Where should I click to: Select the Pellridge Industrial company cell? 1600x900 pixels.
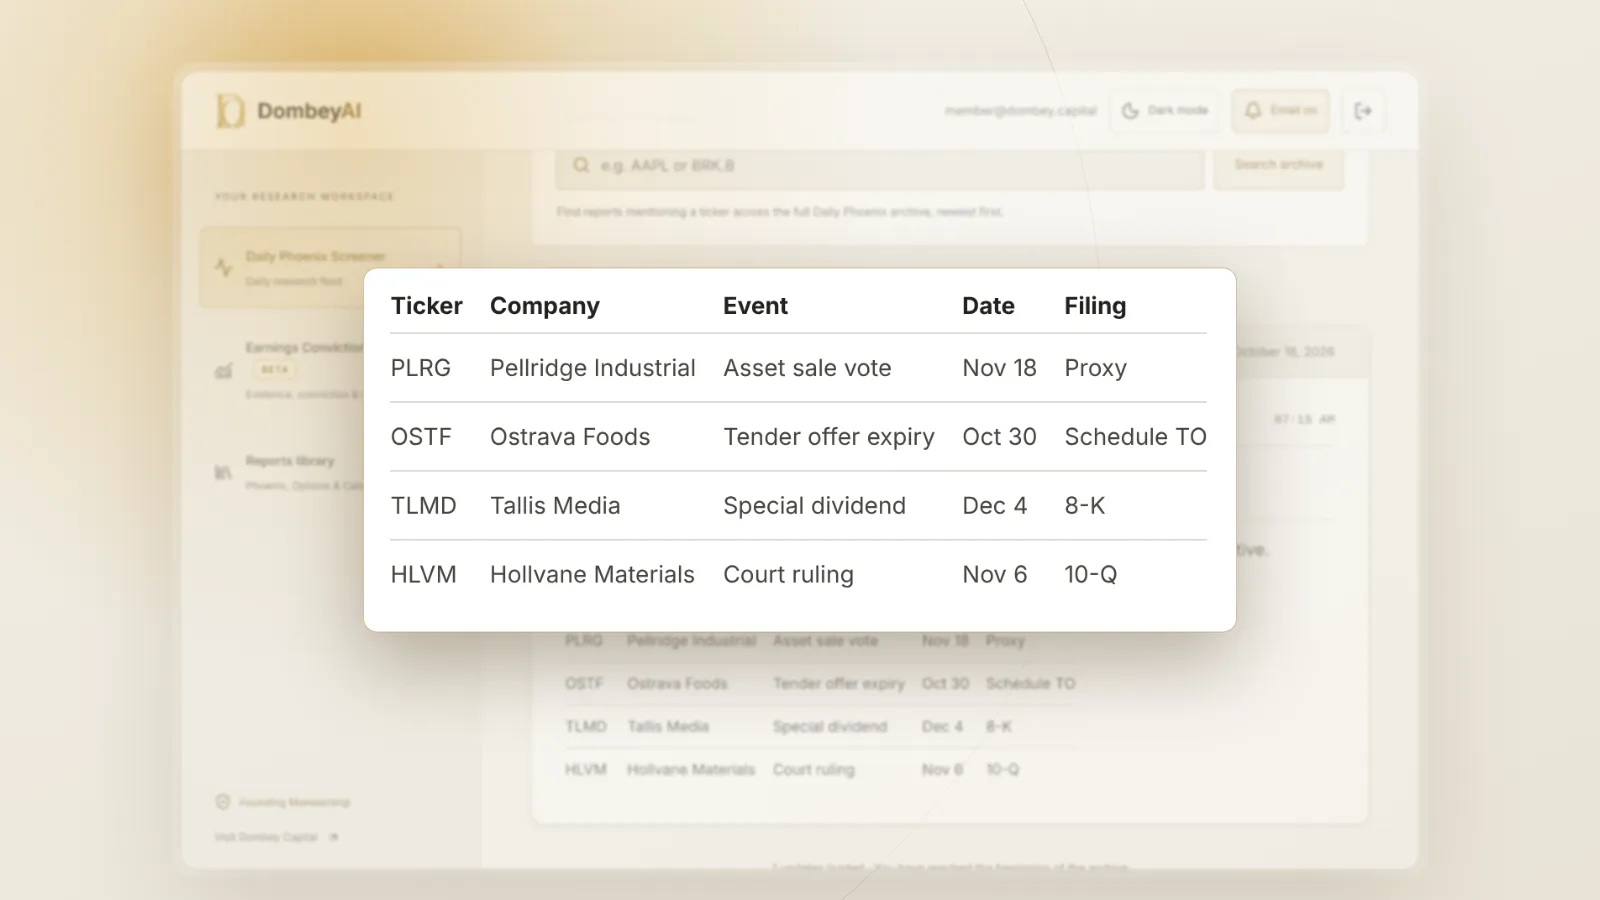point(593,368)
